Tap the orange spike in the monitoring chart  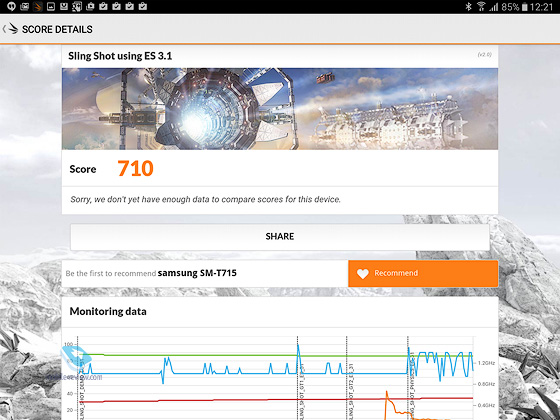(x=386, y=394)
